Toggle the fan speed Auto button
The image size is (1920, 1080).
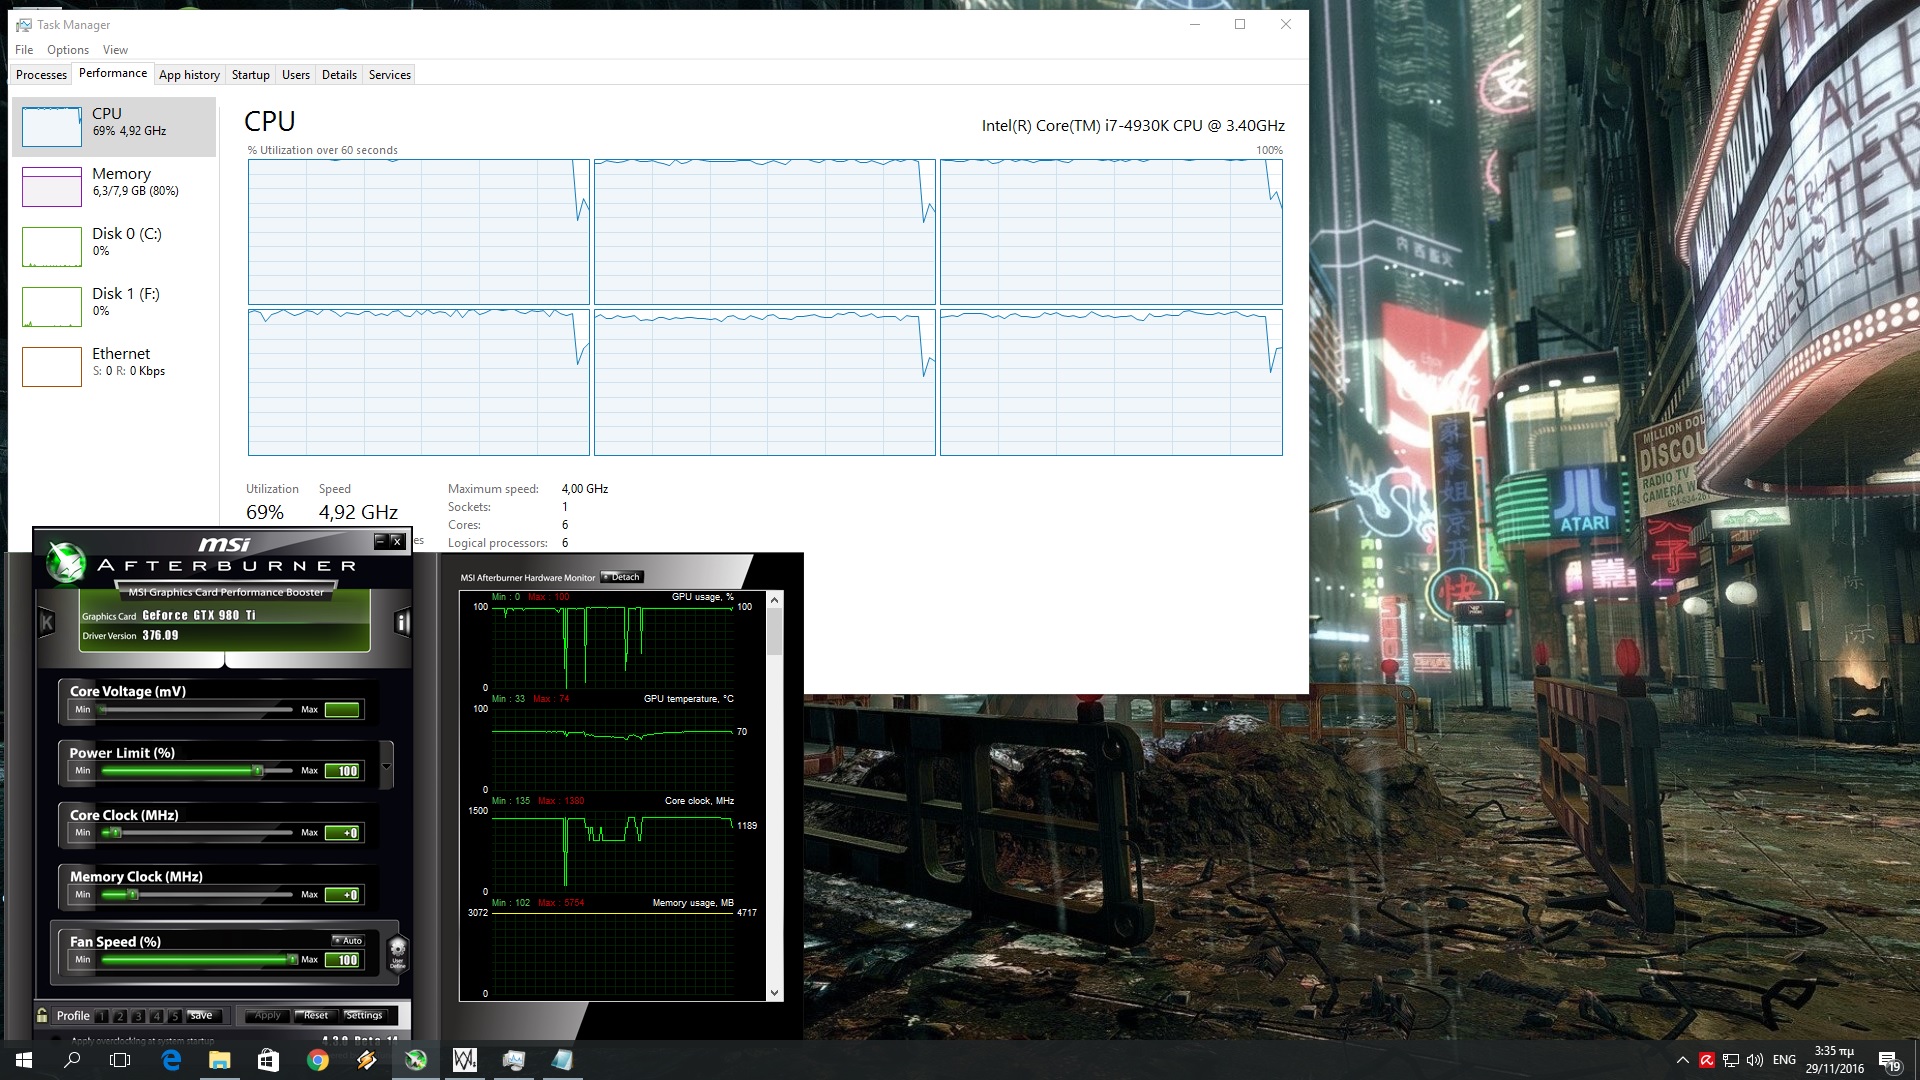(348, 940)
